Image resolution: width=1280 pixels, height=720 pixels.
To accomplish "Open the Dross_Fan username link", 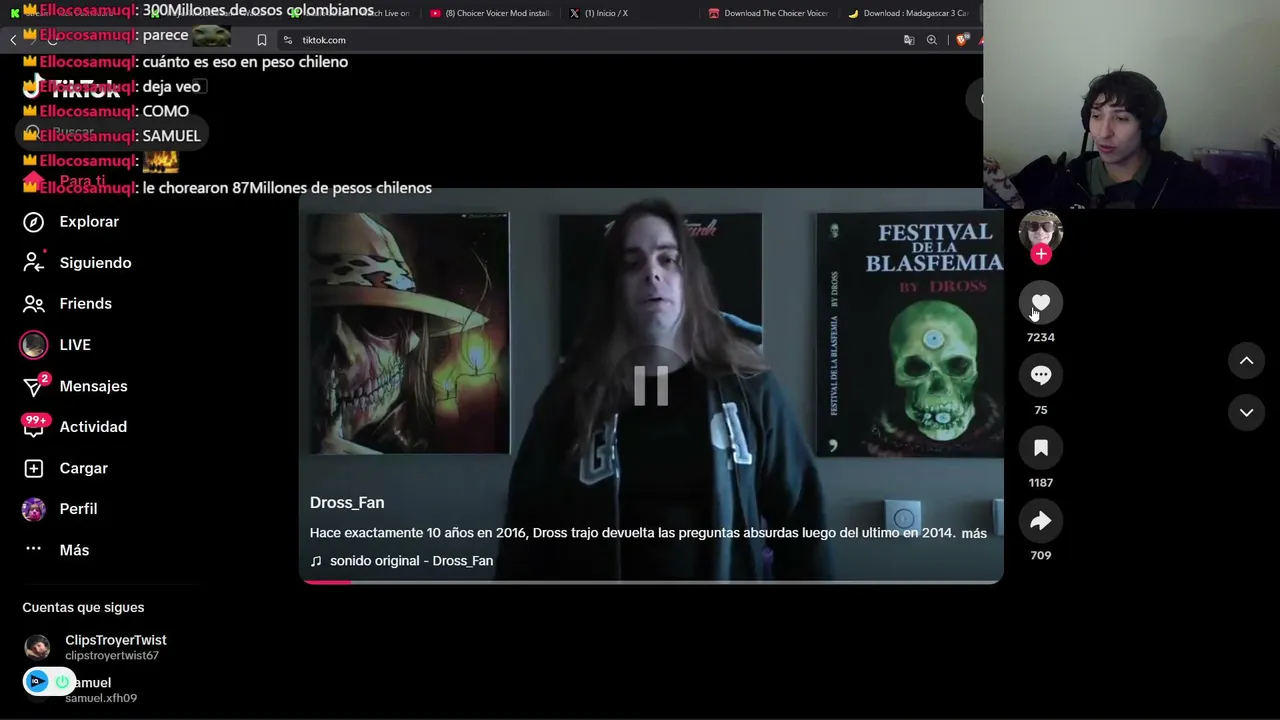I will point(347,503).
